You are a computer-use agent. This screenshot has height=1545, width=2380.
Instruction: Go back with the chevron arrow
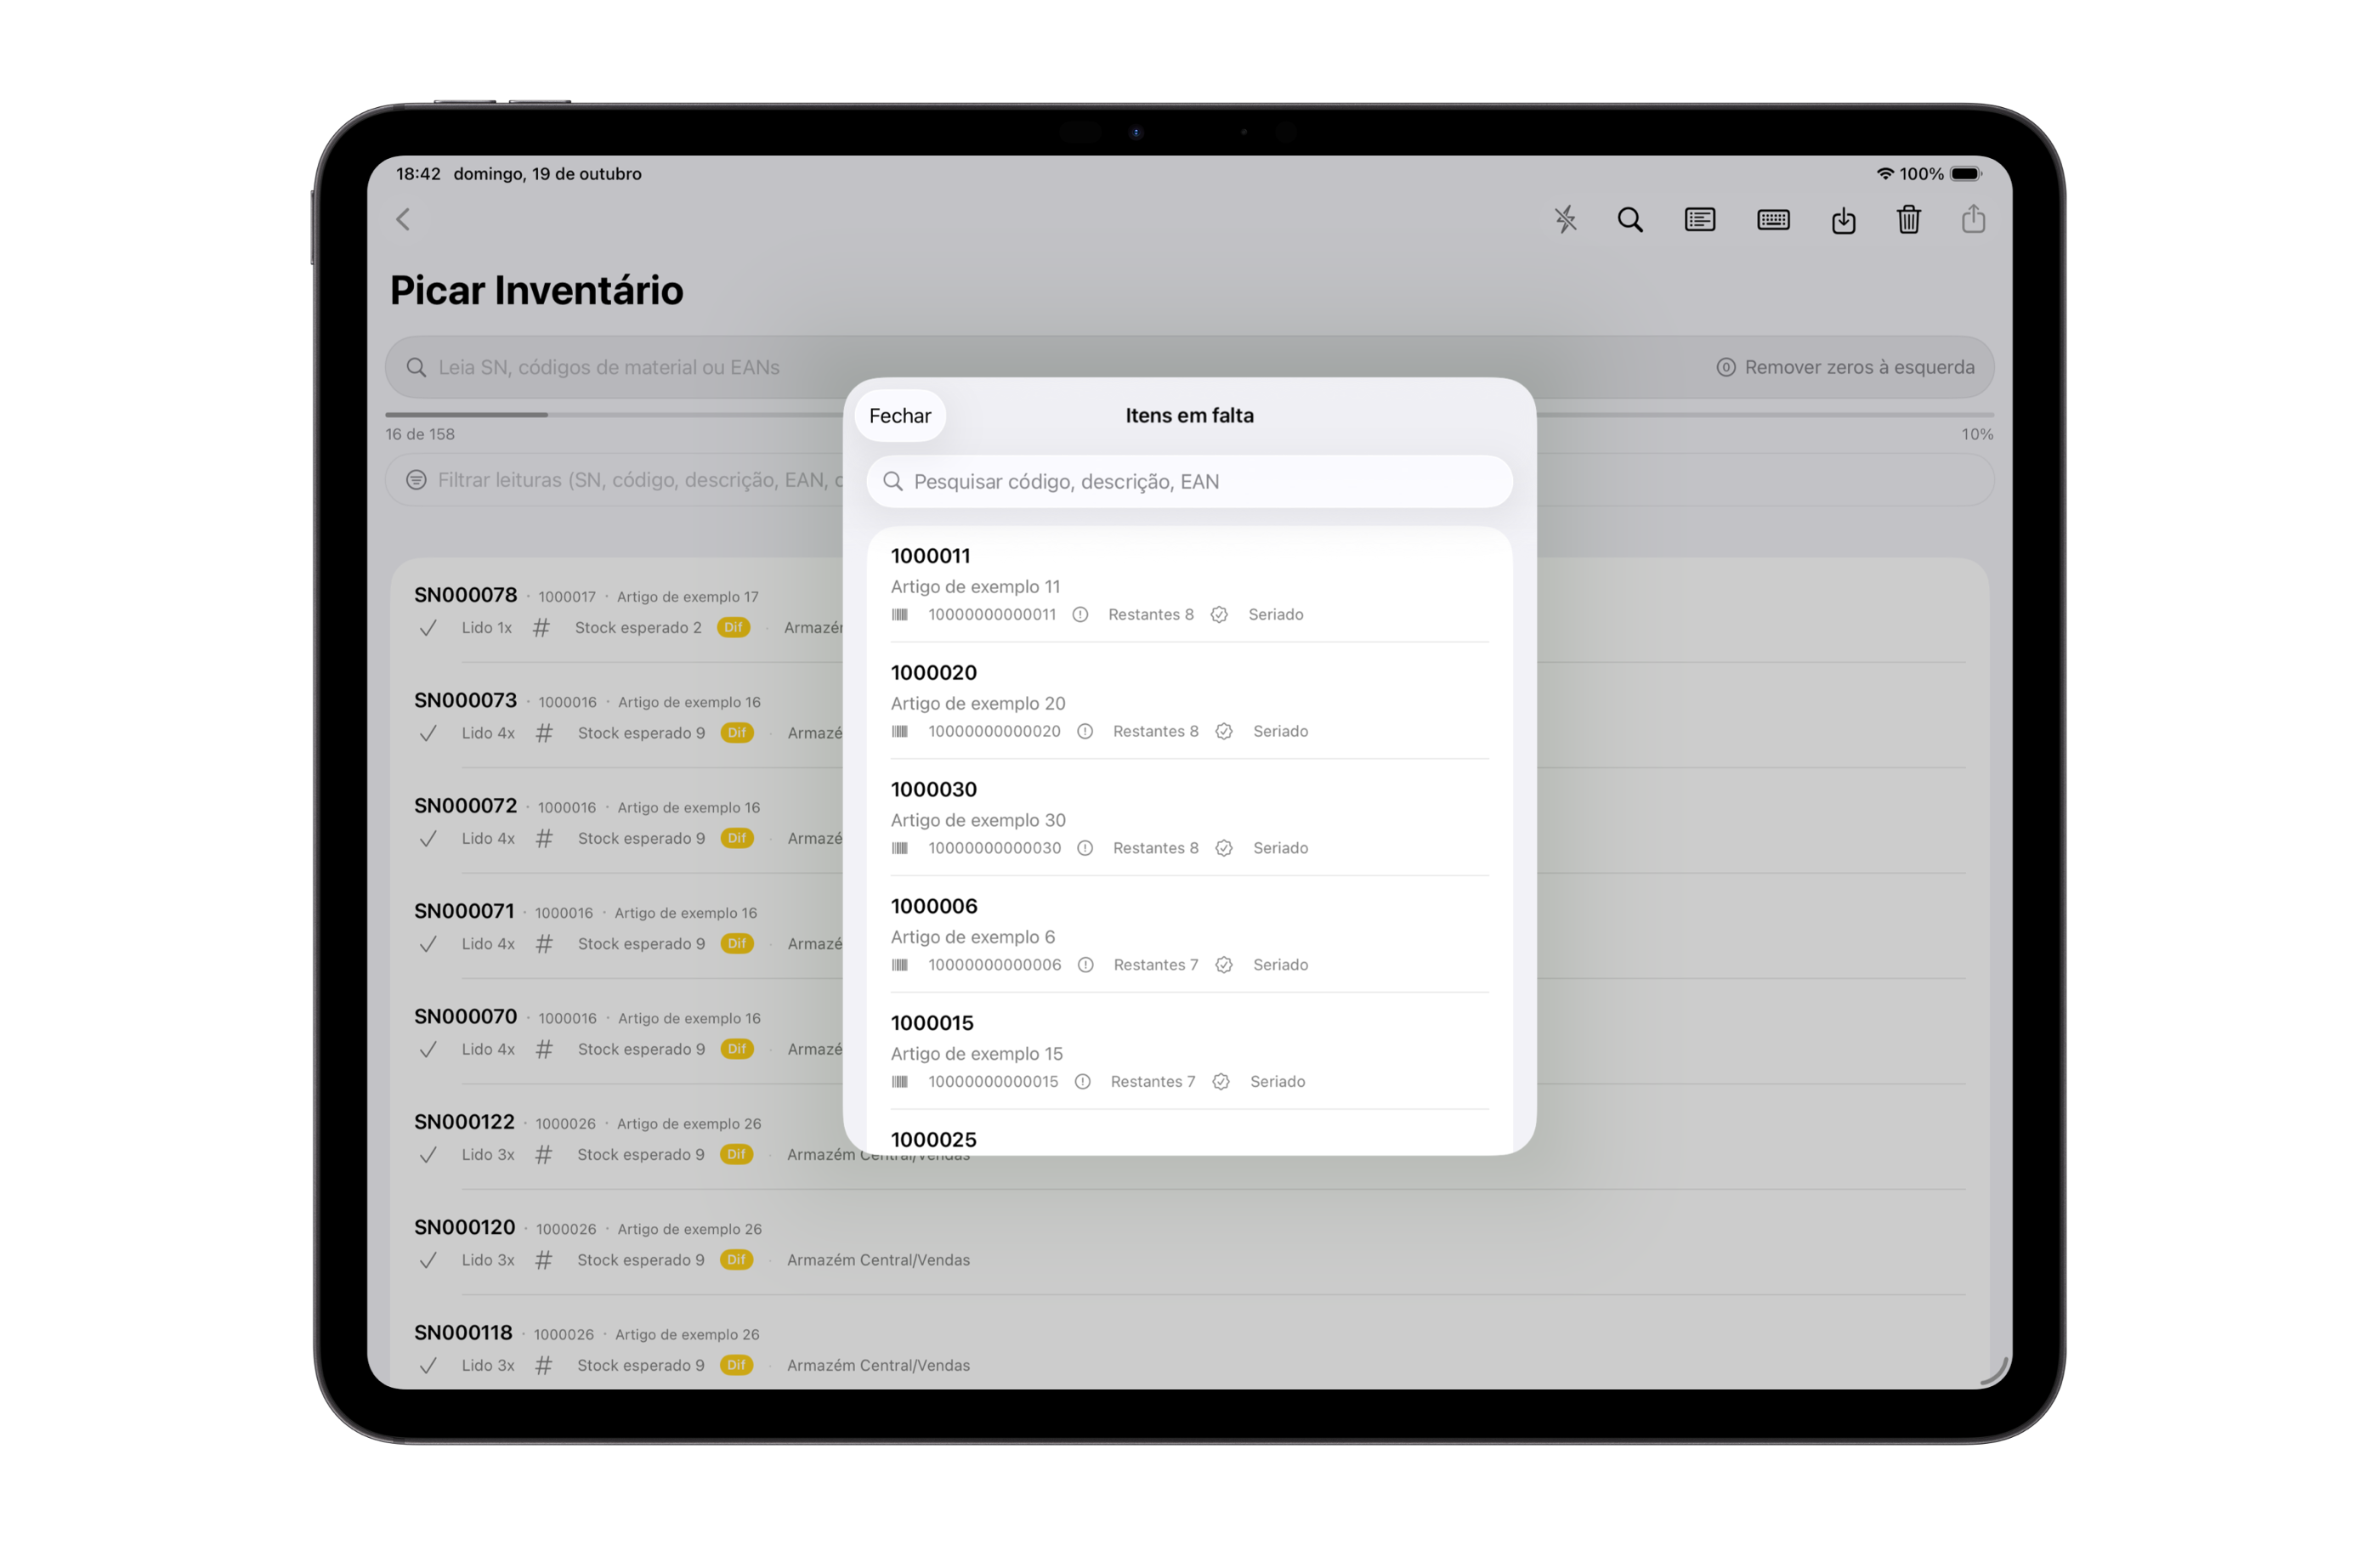coord(403,219)
